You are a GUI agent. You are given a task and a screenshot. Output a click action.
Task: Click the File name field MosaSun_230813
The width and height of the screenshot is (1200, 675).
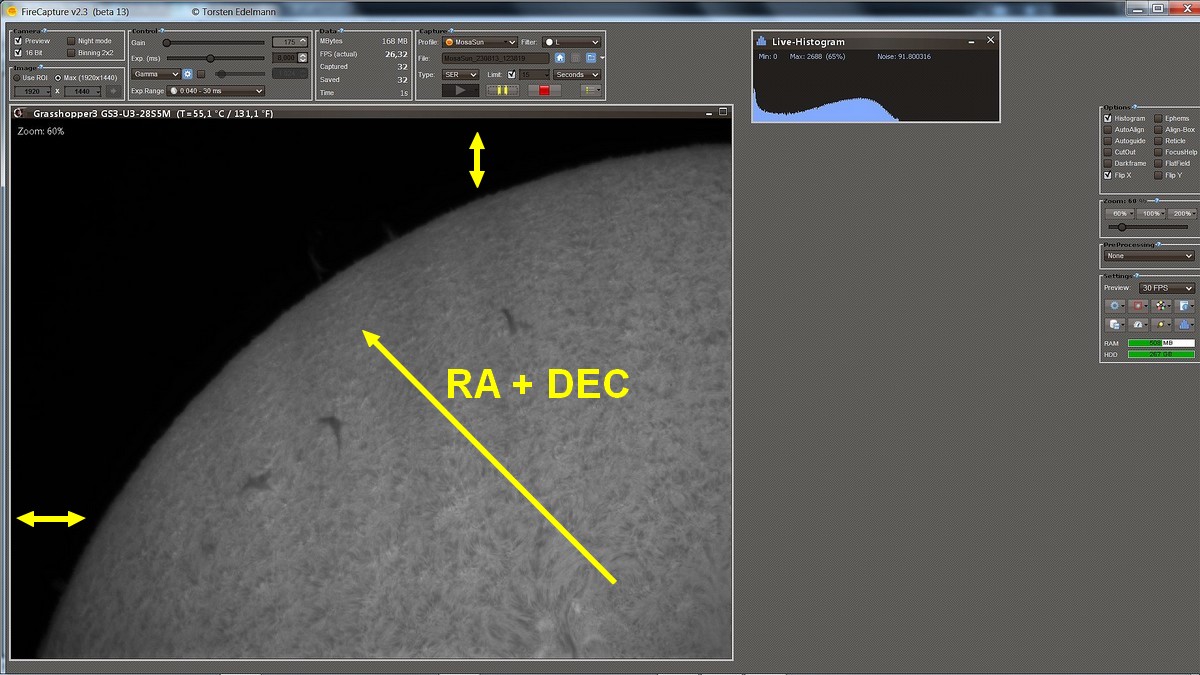[x=495, y=58]
